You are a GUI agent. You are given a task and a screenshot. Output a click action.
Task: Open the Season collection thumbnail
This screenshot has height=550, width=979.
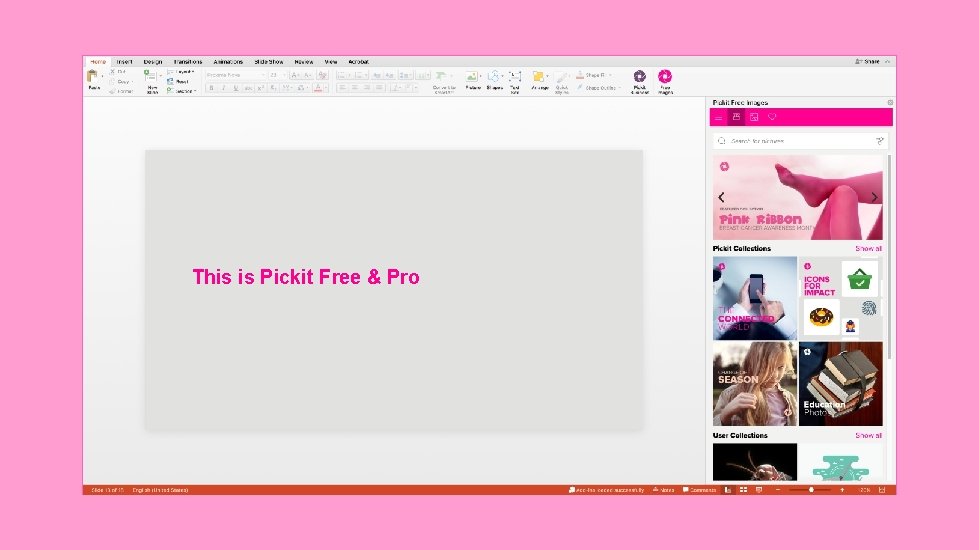(x=755, y=383)
